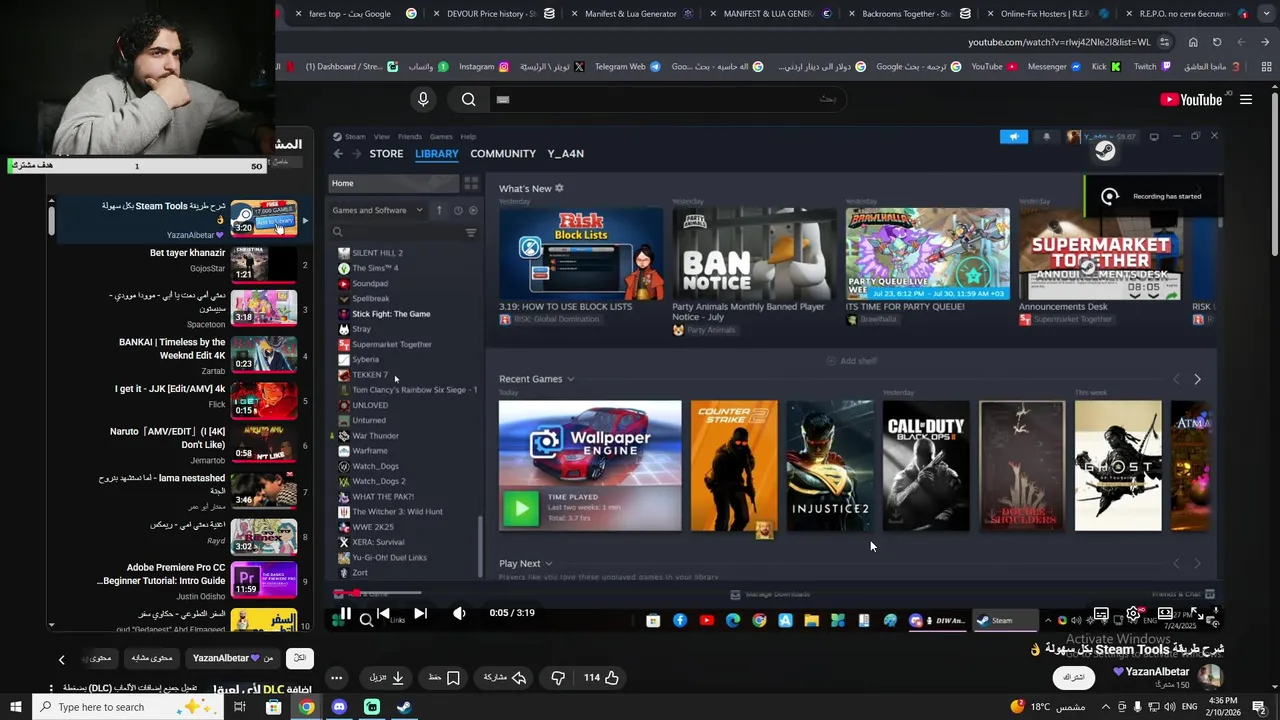1280x720 pixels.
Task: Open LIBRARY tab in Steam video
Action: [437, 154]
